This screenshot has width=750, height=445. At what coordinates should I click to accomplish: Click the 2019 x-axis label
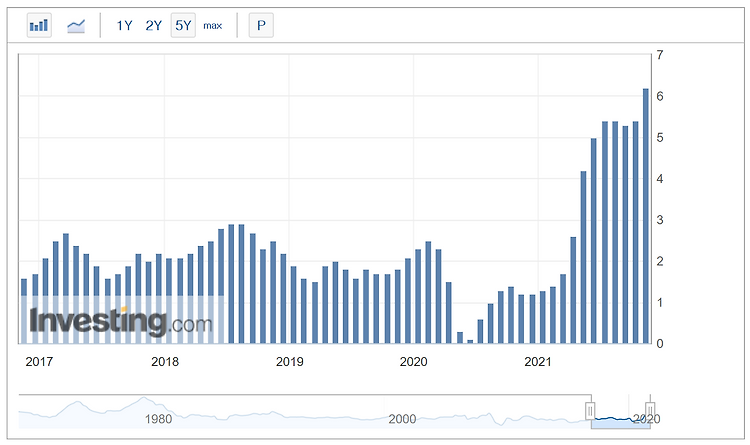tap(289, 362)
